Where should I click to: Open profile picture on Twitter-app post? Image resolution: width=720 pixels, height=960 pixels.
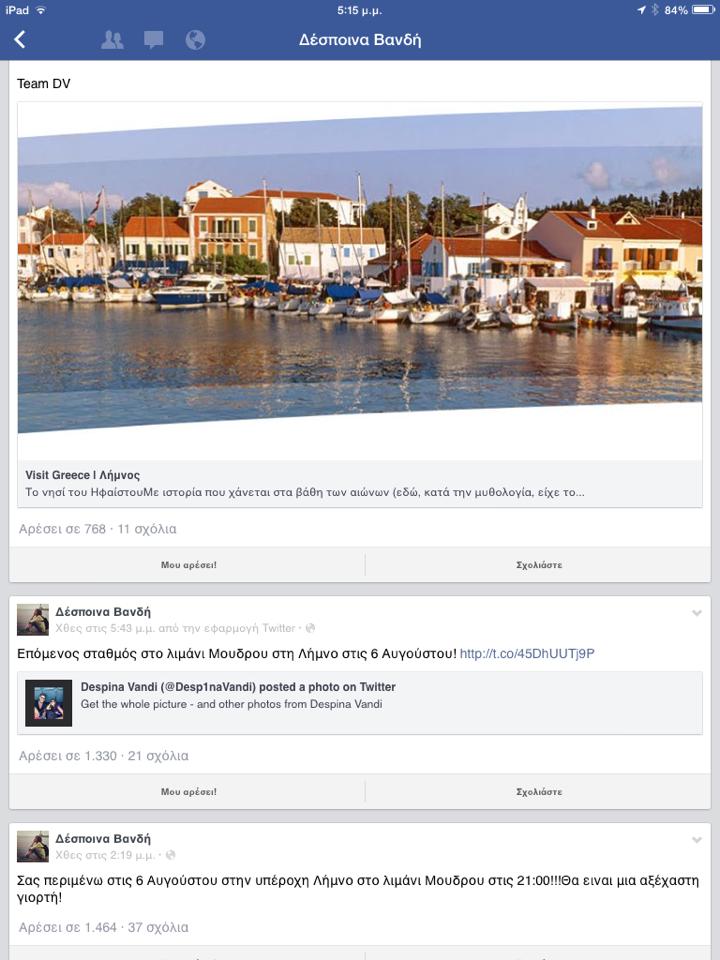click(x=32, y=620)
